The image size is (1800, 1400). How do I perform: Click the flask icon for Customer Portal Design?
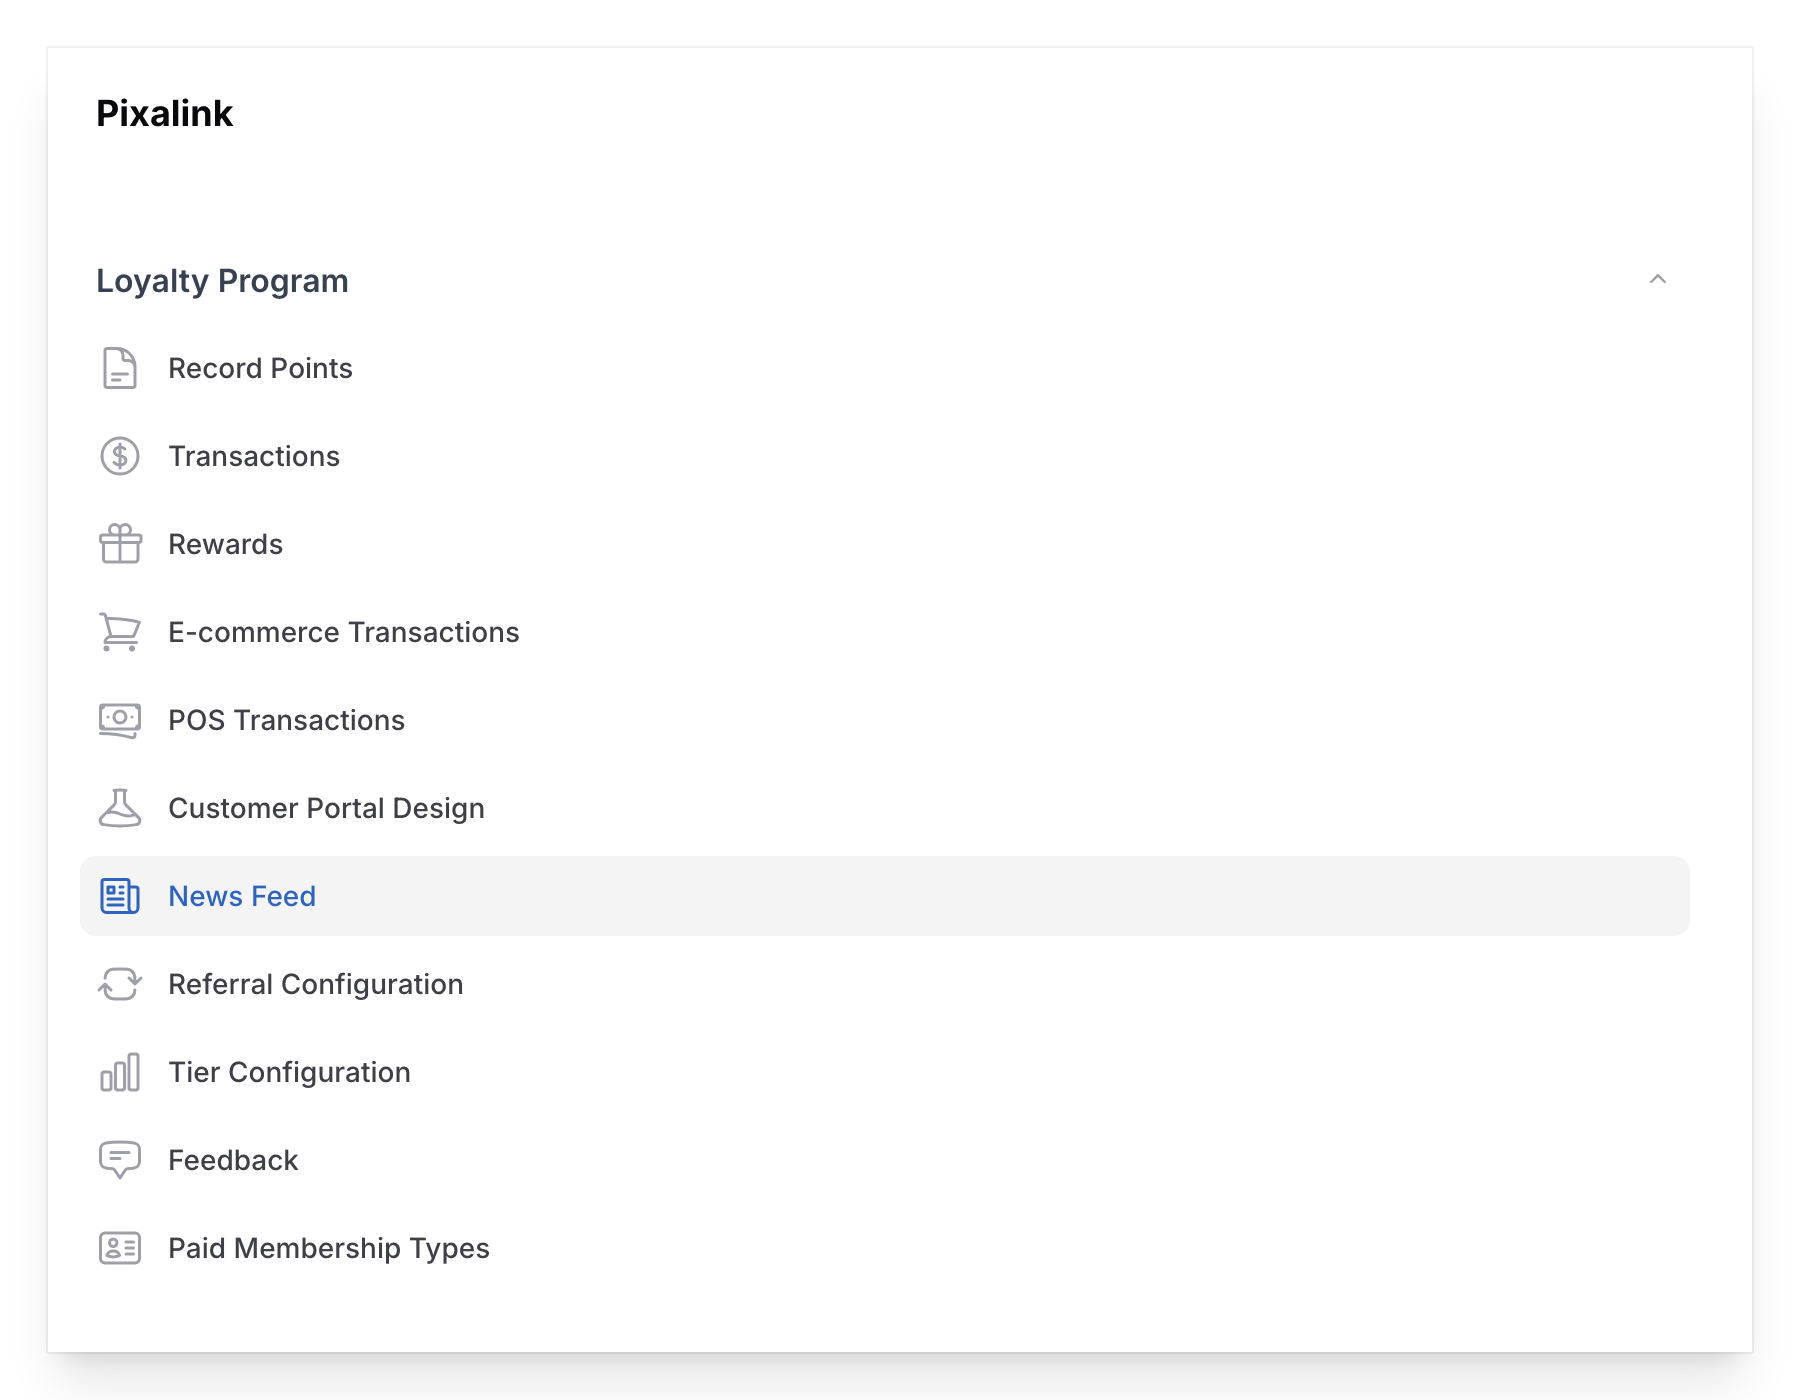tap(119, 808)
